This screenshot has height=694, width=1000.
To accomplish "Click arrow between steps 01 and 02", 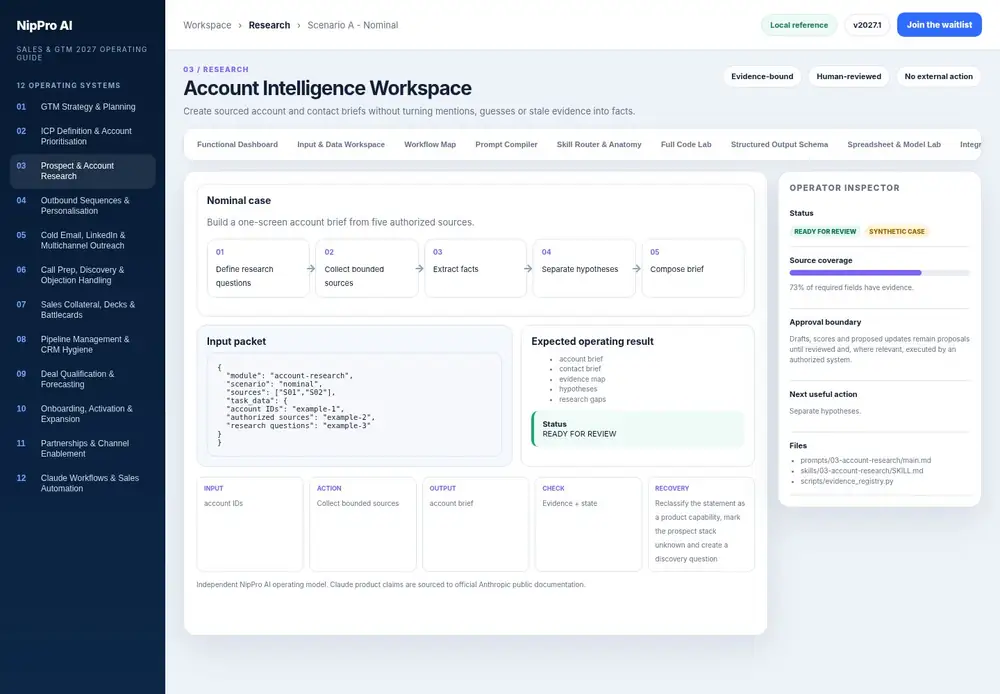I will click(x=311, y=269).
